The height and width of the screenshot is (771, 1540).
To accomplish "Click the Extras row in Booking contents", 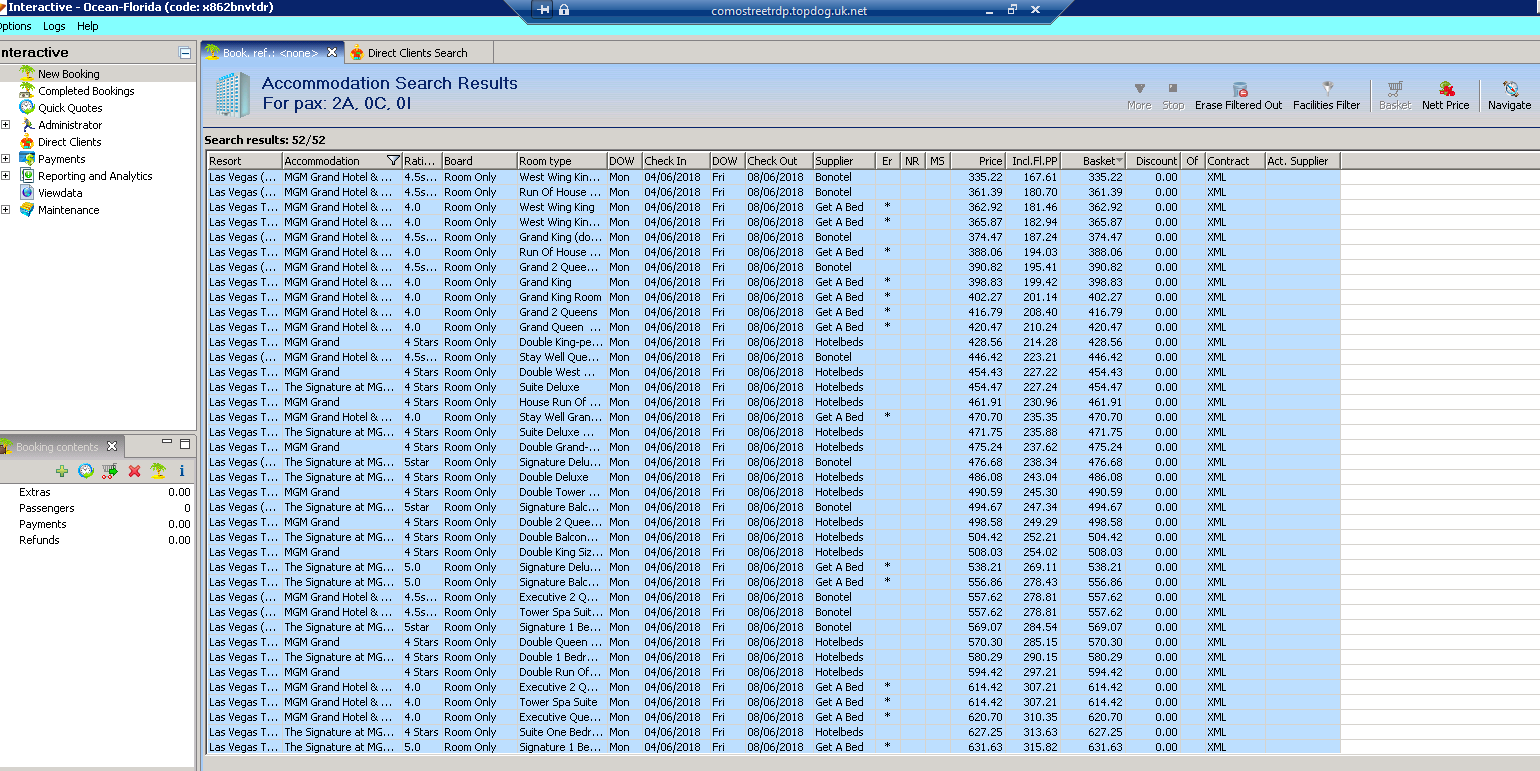I will (97, 492).
